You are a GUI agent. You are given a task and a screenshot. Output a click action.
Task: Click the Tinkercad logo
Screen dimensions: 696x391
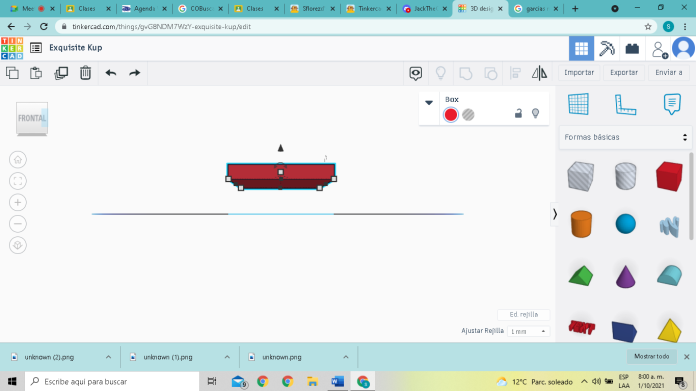tap(12, 48)
